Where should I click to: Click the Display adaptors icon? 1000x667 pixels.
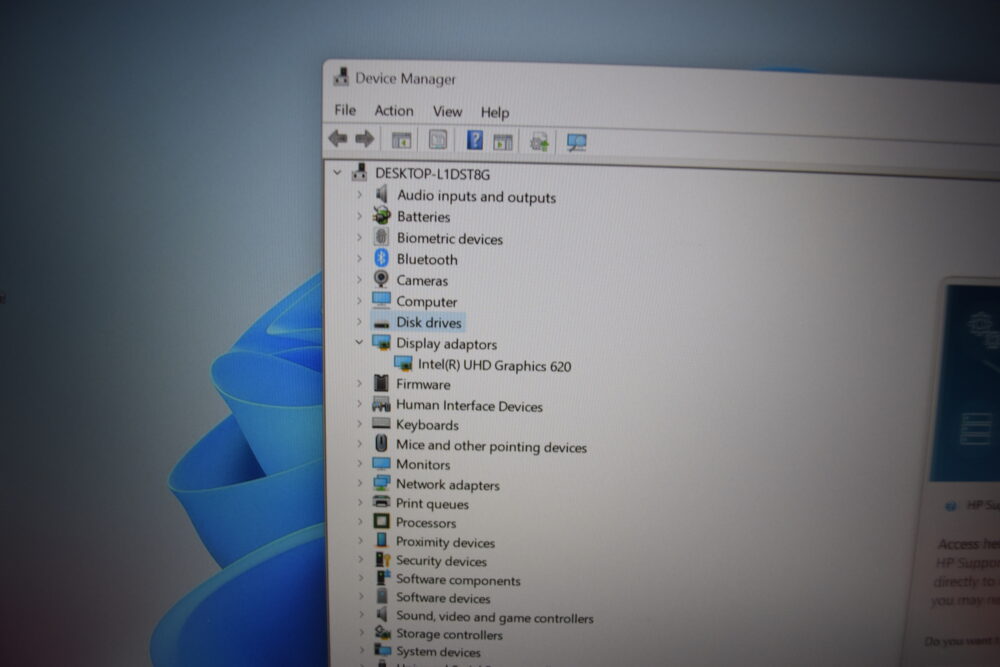click(x=381, y=342)
